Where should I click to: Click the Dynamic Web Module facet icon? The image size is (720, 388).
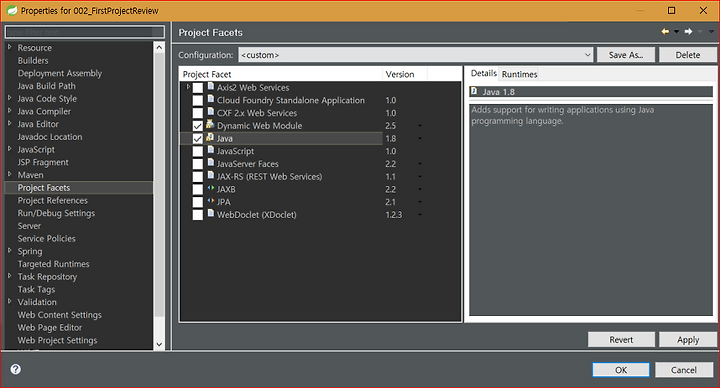[x=210, y=124]
